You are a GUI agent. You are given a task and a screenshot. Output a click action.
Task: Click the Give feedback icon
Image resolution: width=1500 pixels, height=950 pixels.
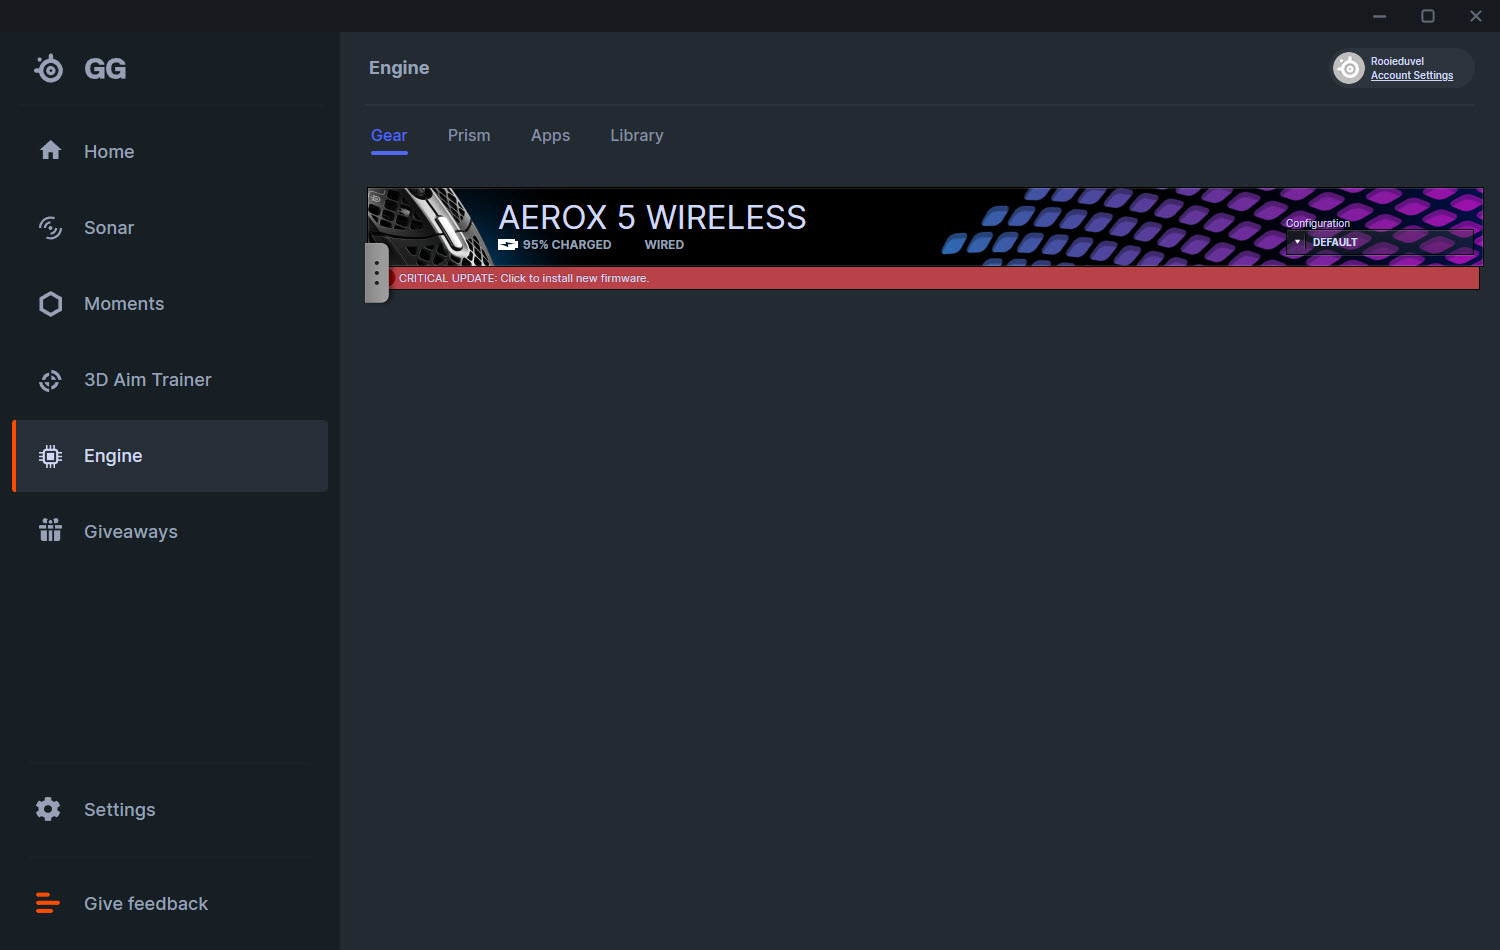click(x=48, y=903)
